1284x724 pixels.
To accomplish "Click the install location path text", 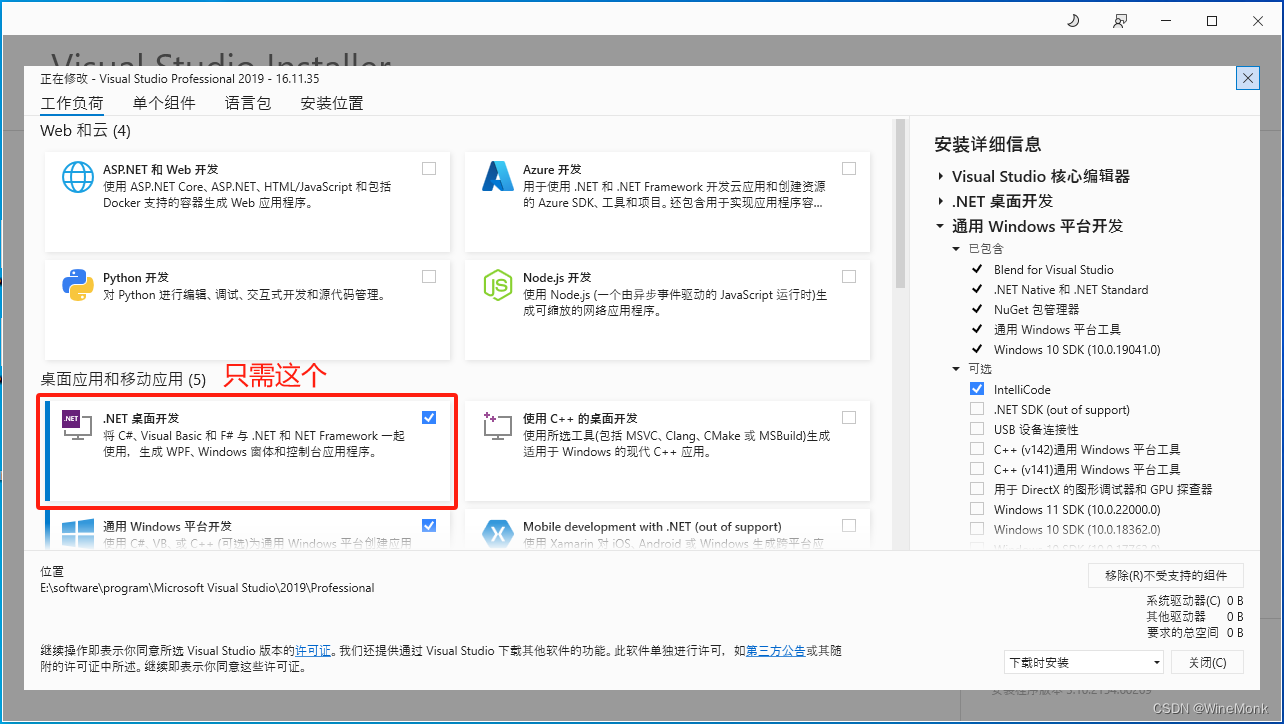I will pyautogui.click(x=207, y=588).
